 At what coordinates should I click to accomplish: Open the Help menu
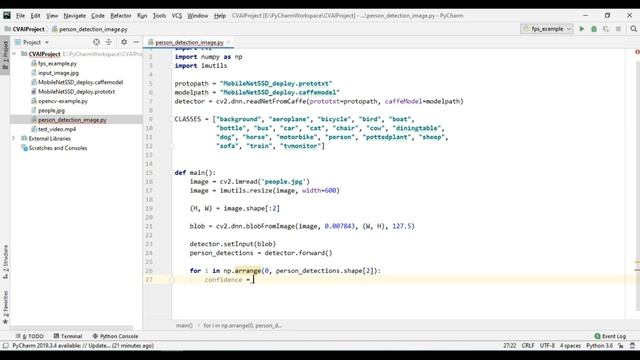[220, 16]
